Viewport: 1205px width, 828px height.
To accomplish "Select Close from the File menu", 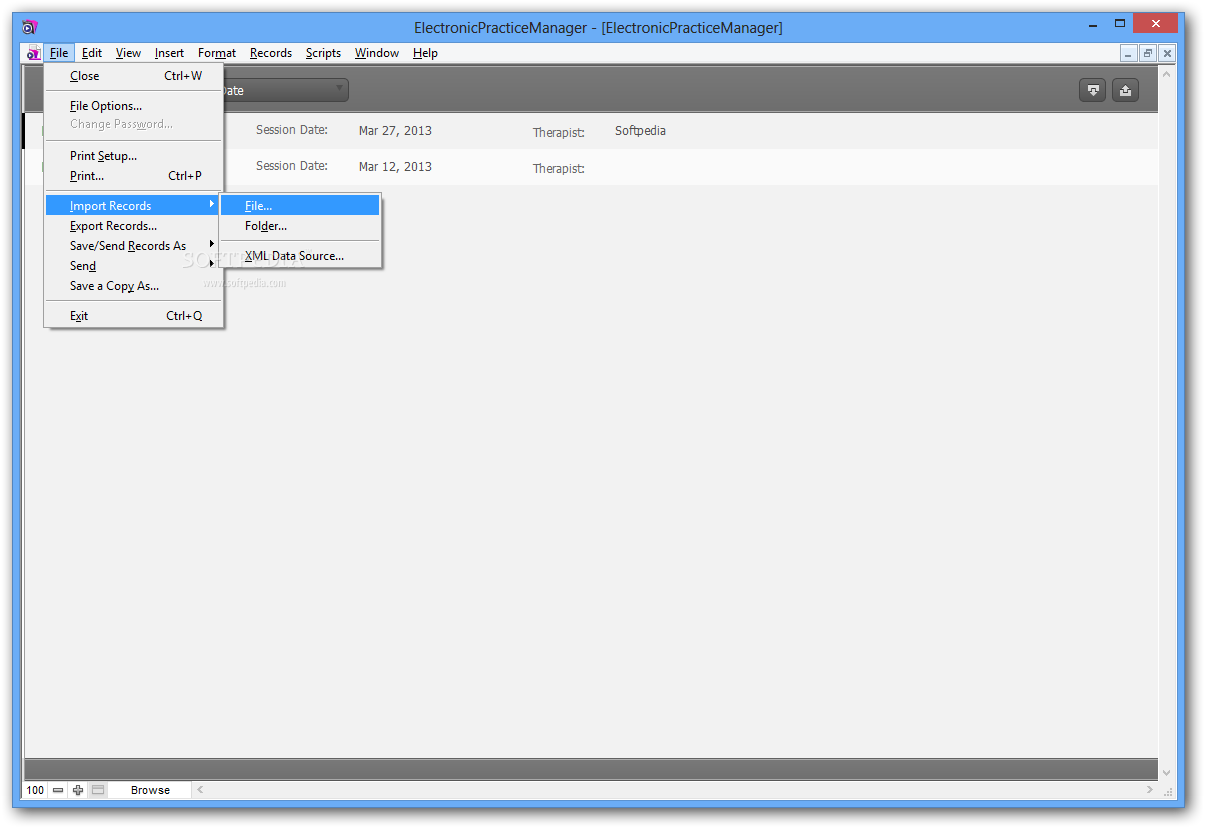I will [x=132, y=76].
